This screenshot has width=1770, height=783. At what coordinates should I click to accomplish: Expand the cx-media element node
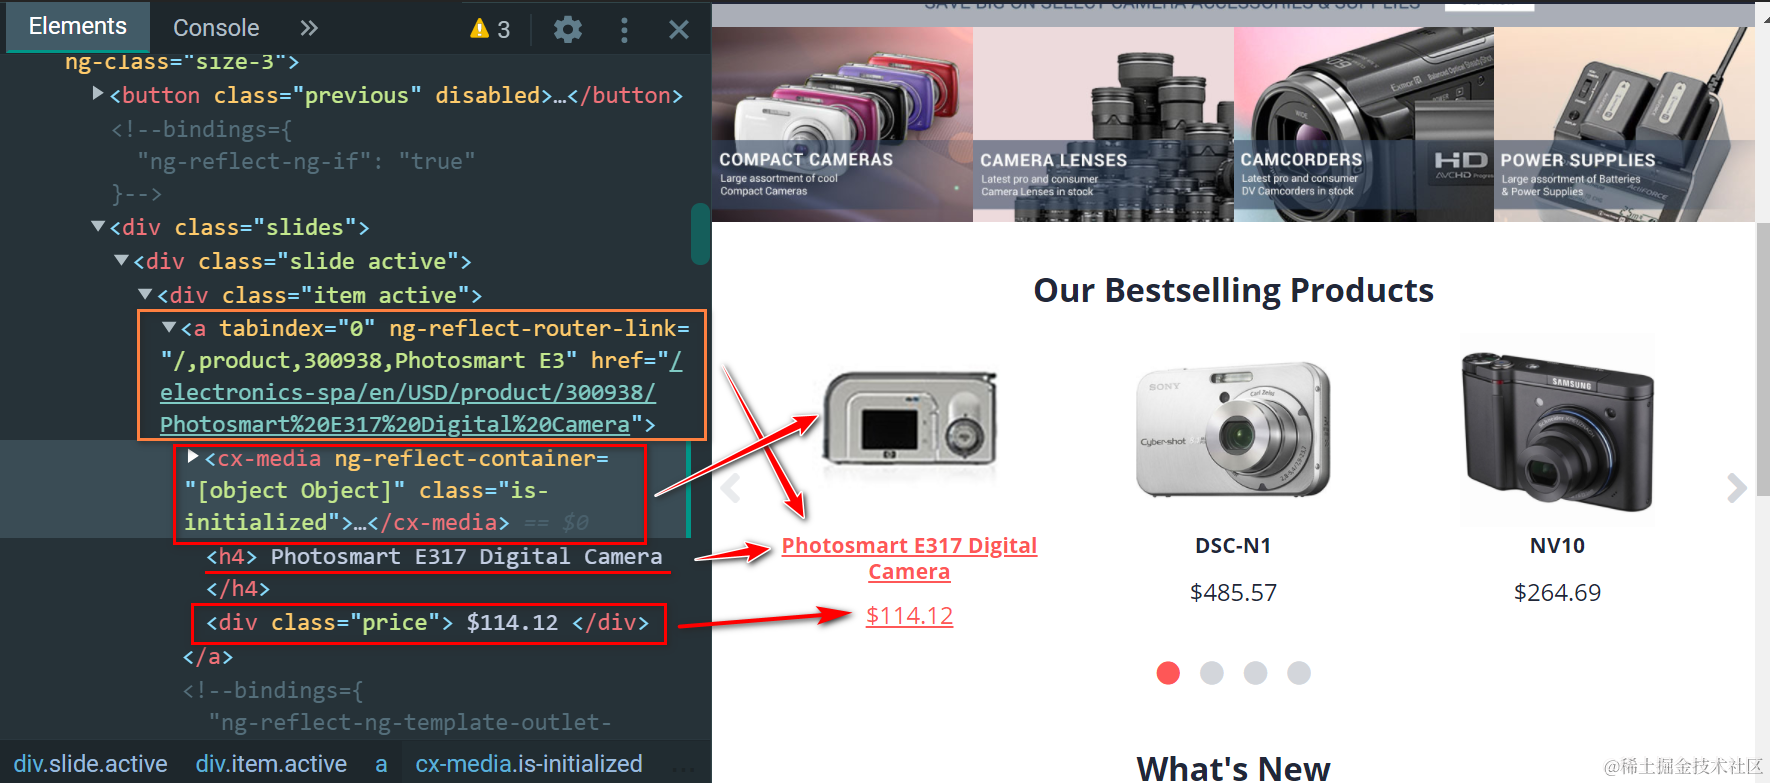(x=194, y=457)
